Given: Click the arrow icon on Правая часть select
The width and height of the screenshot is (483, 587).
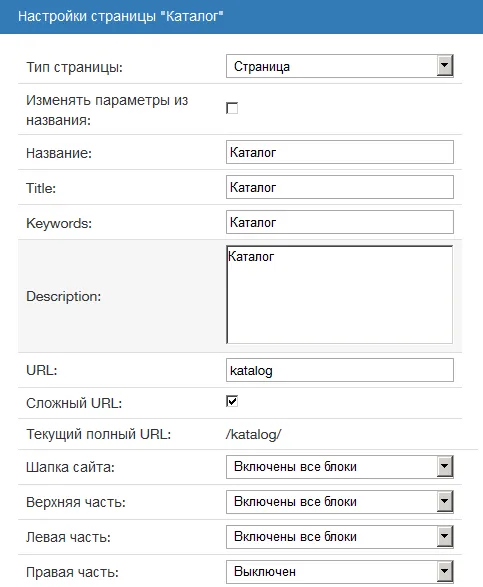Looking at the screenshot, I should [445, 571].
